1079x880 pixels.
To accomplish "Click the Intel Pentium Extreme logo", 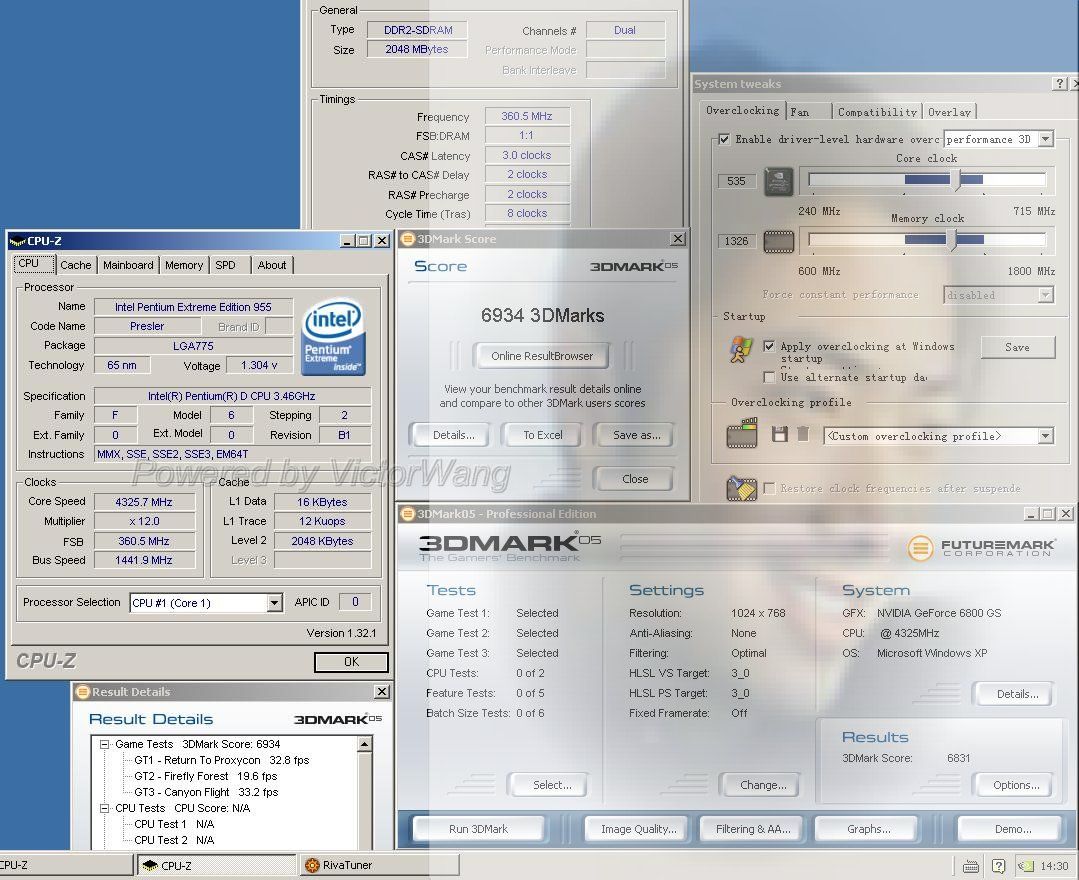I will 334,336.
